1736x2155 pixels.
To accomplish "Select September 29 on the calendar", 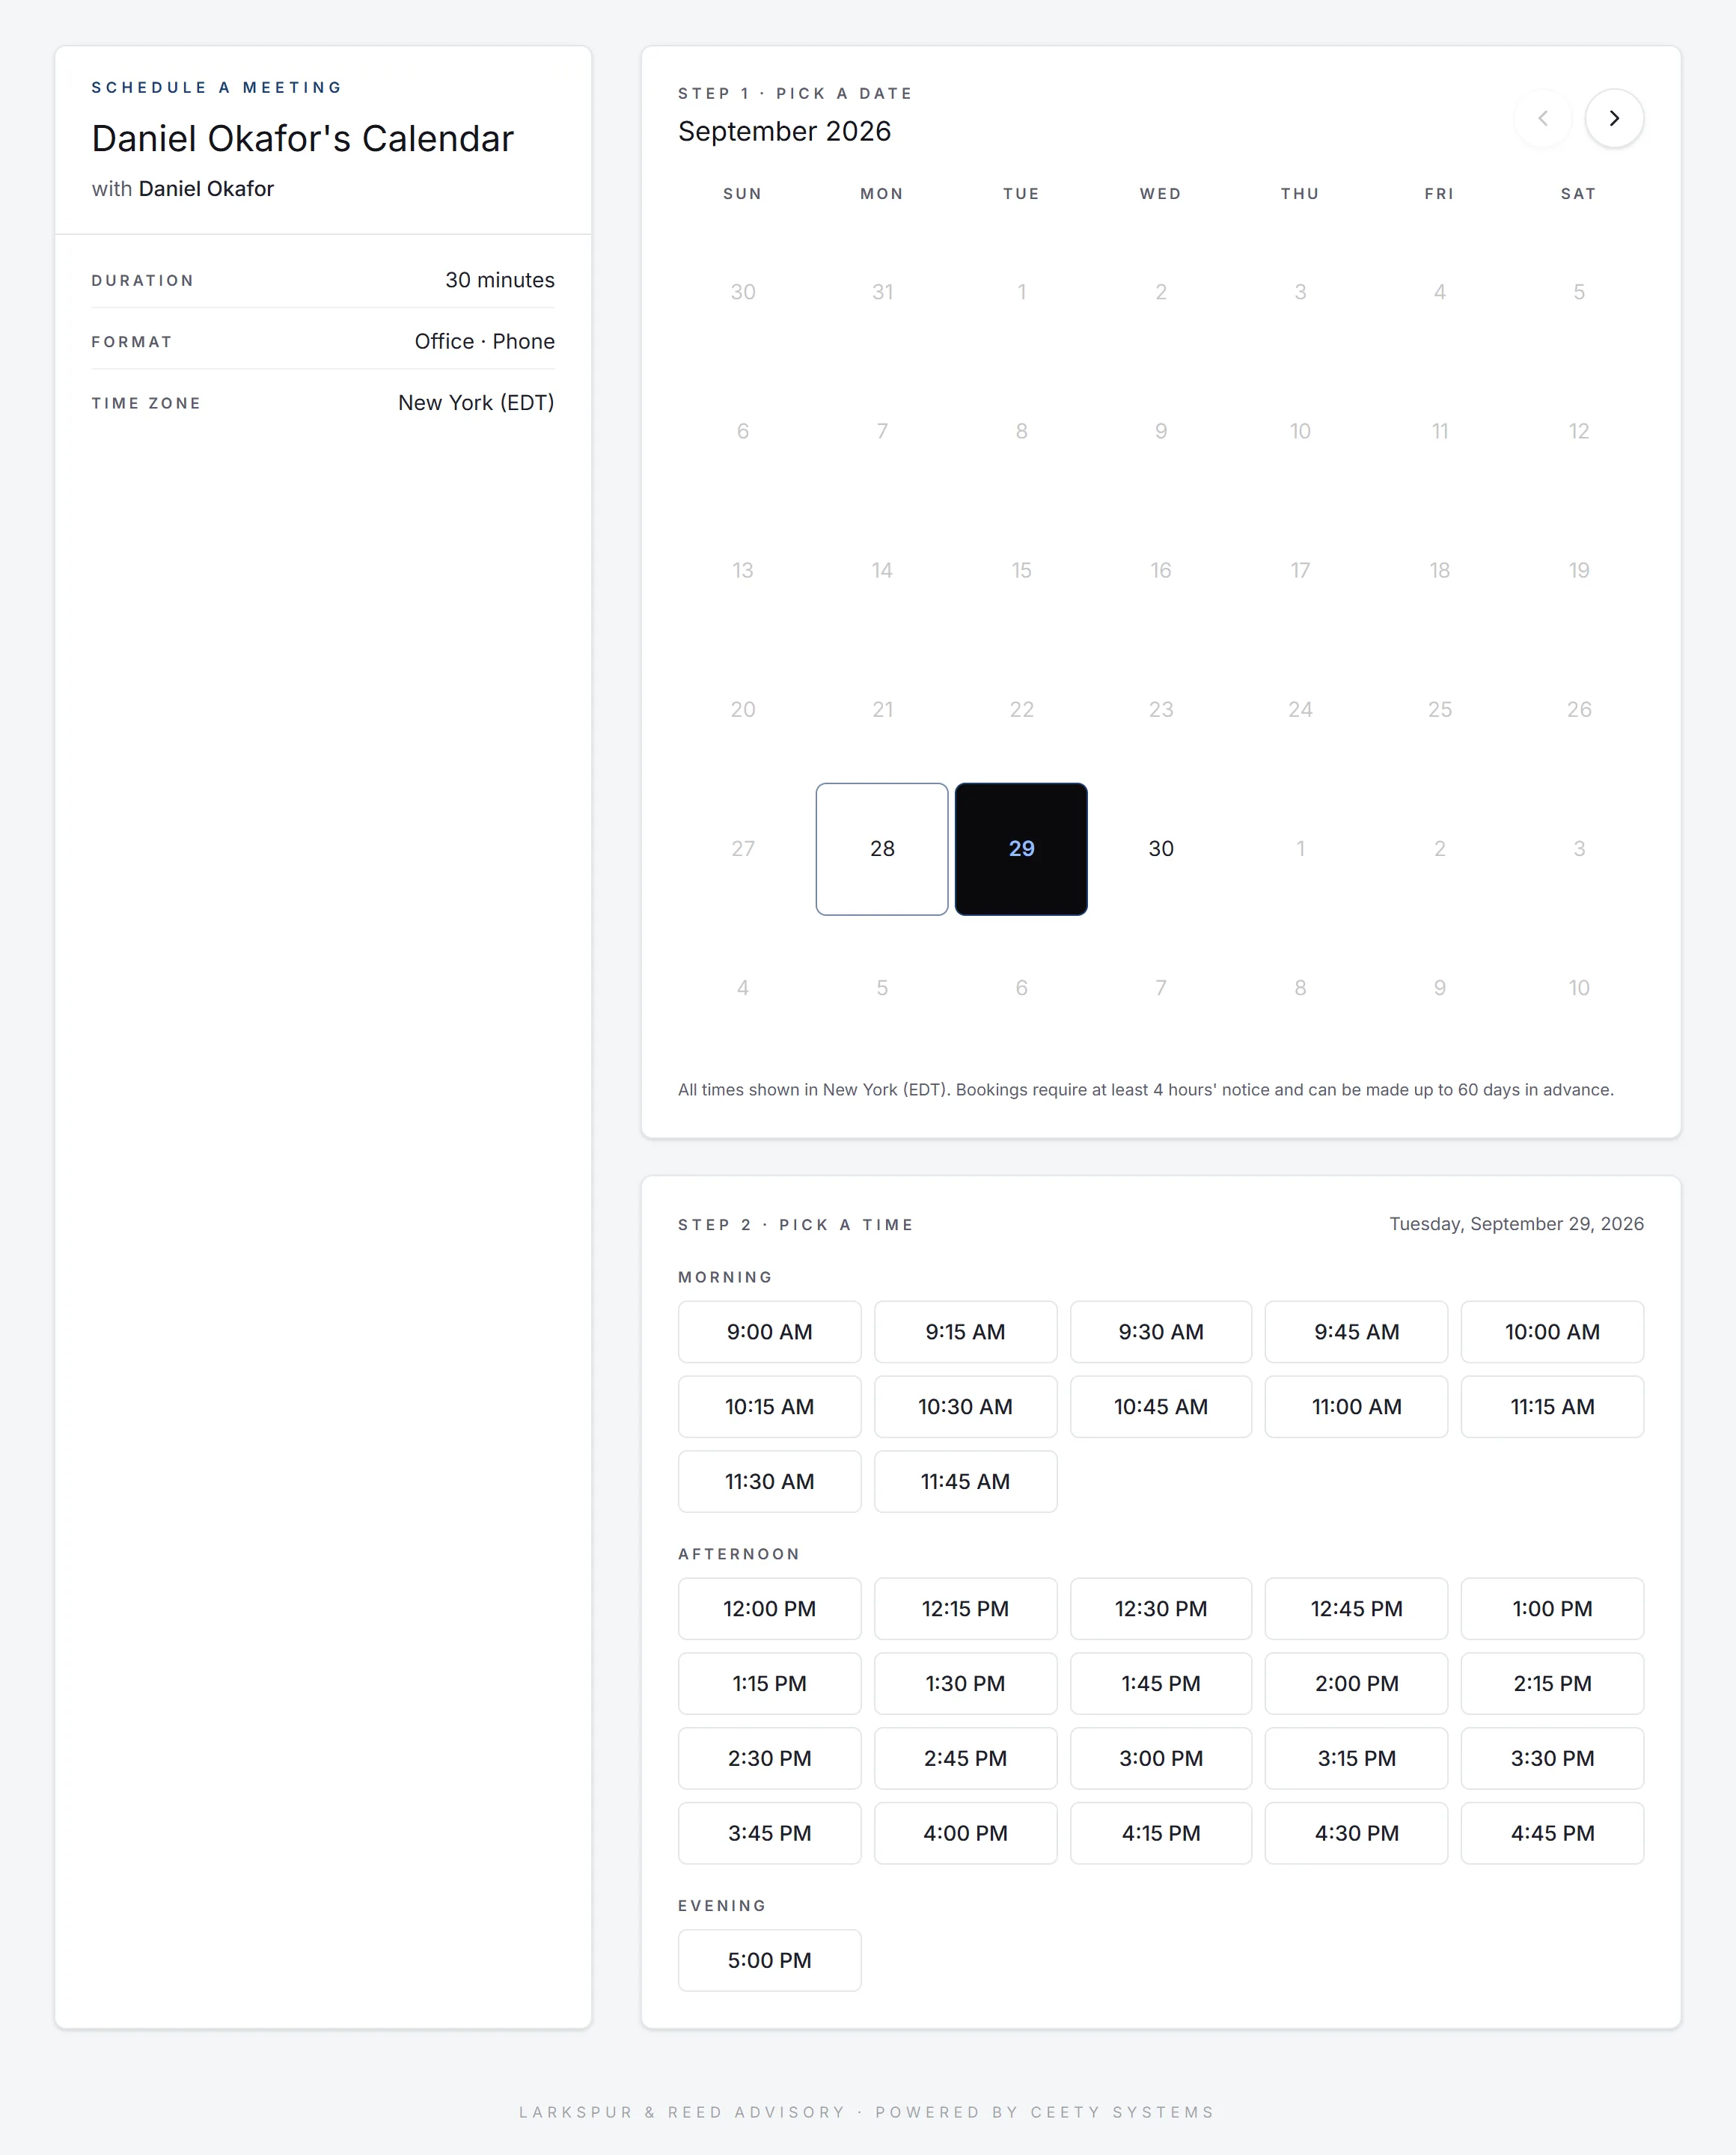I will point(1021,849).
